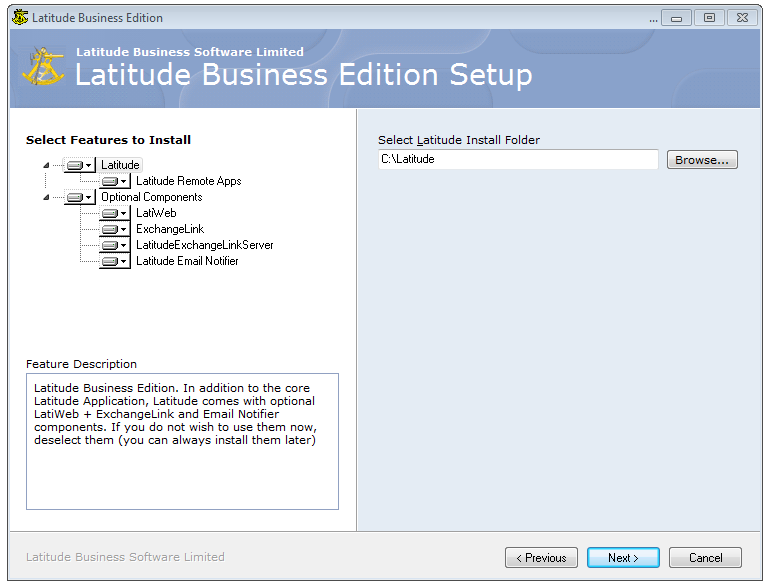Collapse the Optional Components tree node
769x587 pixels.
click(46, 197)
